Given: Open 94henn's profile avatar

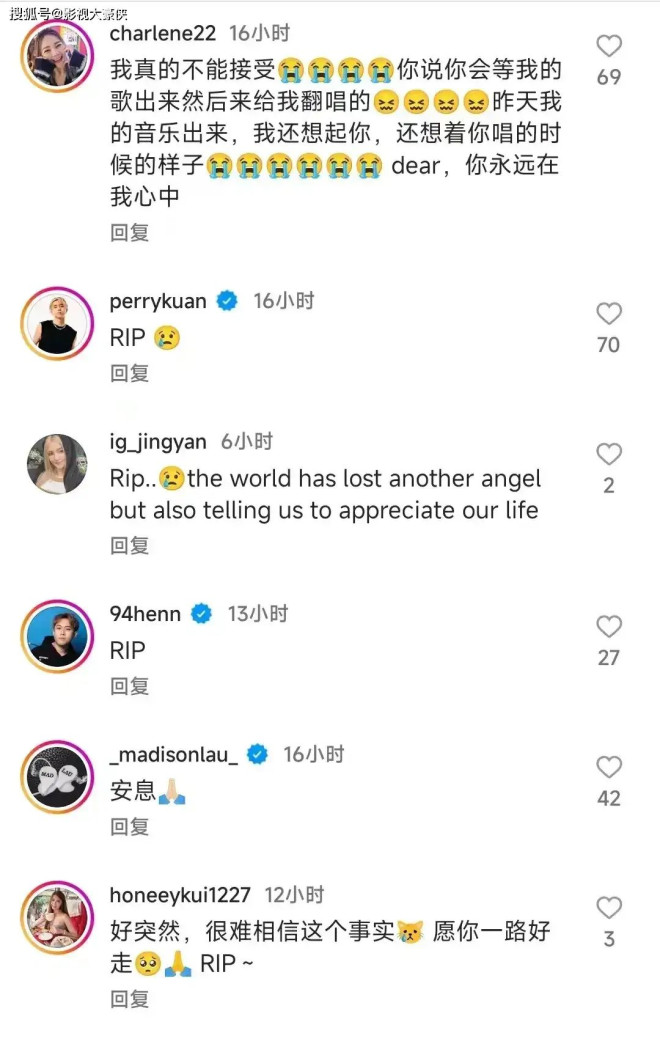Looking at the screenshot, I should [56, 636].
